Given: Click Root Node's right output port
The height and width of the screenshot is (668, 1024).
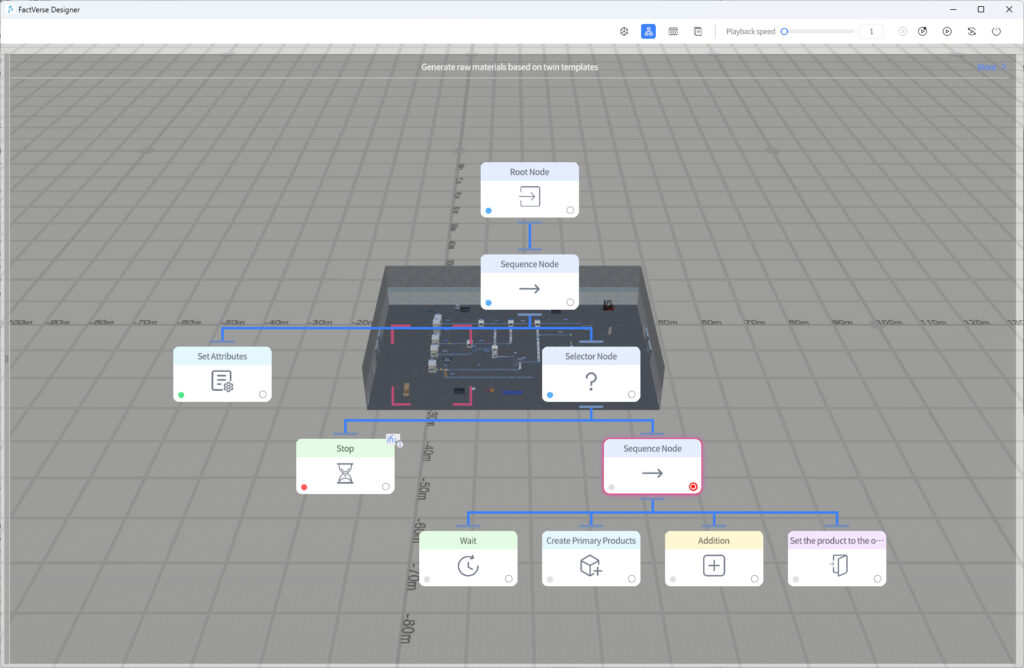Looking at the screenshot, I should tap(570, 210).
